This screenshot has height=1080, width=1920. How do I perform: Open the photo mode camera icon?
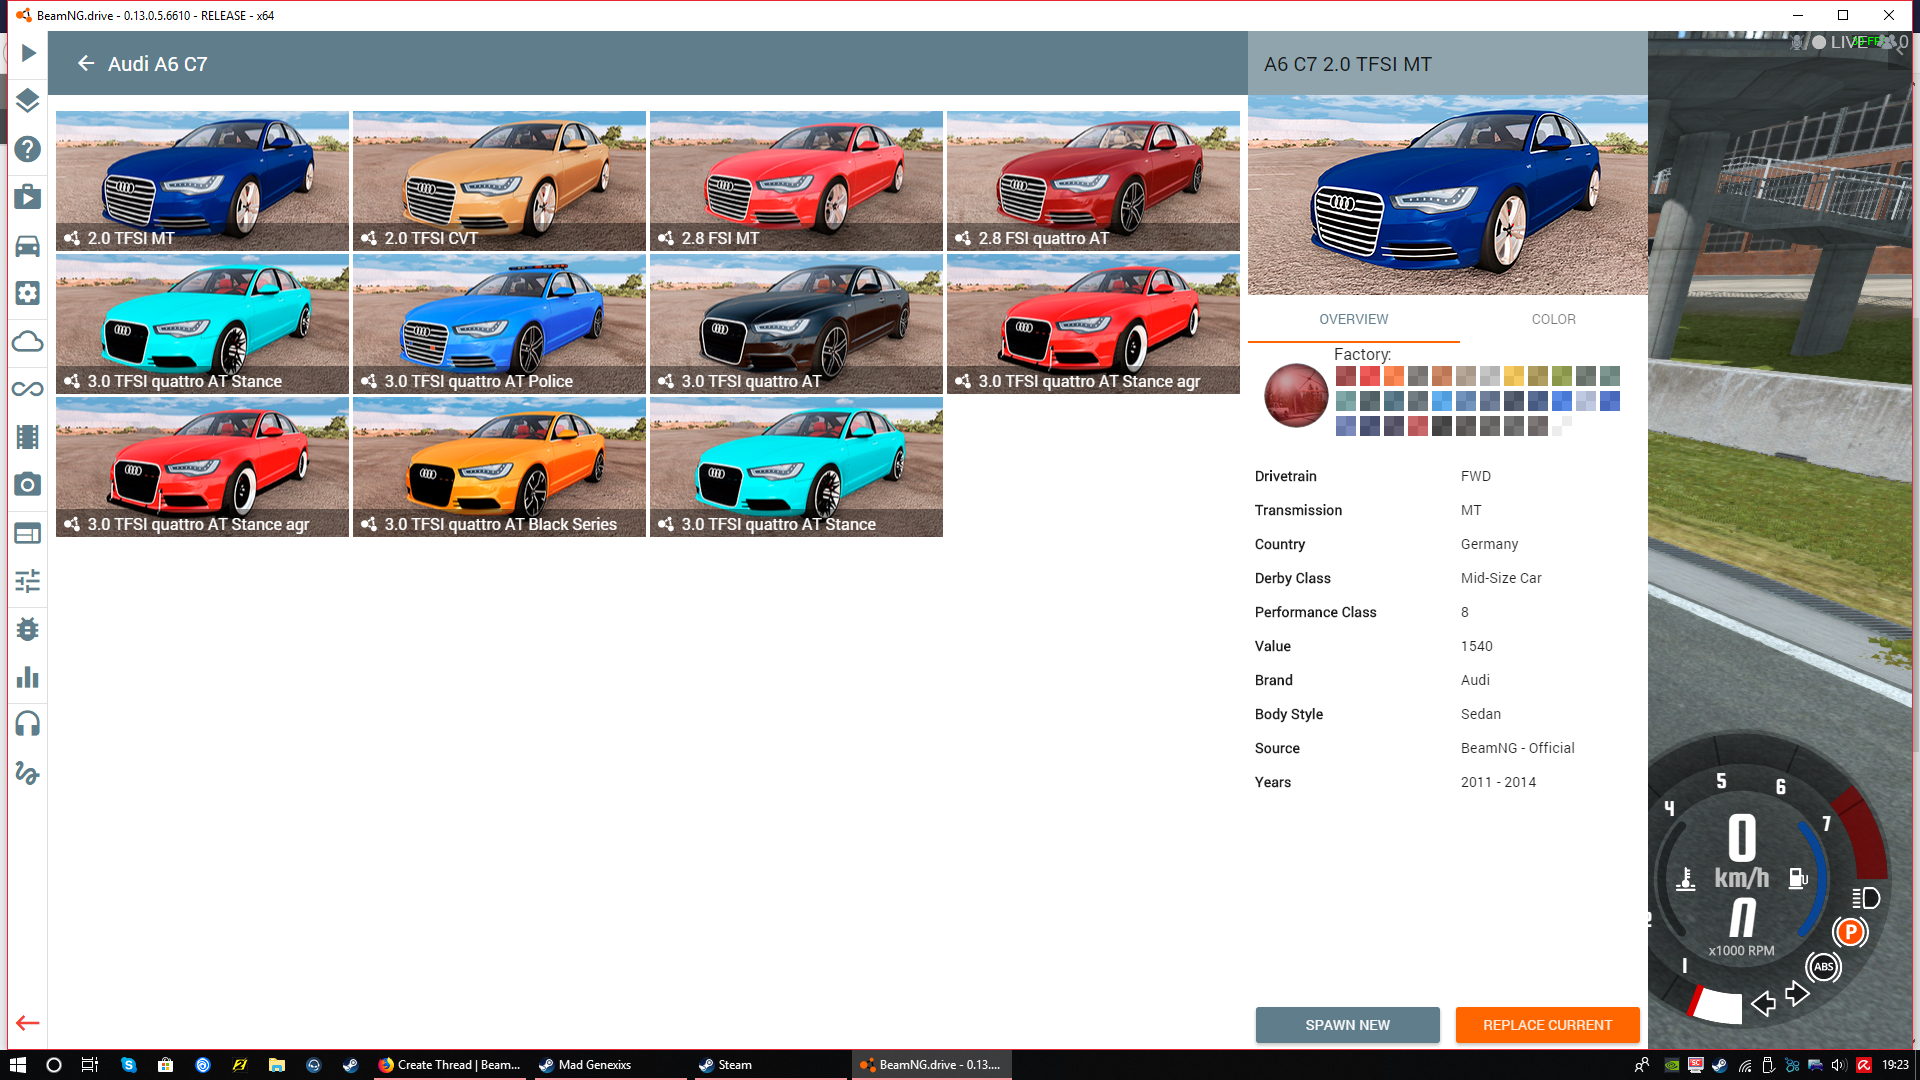(28, 485)
